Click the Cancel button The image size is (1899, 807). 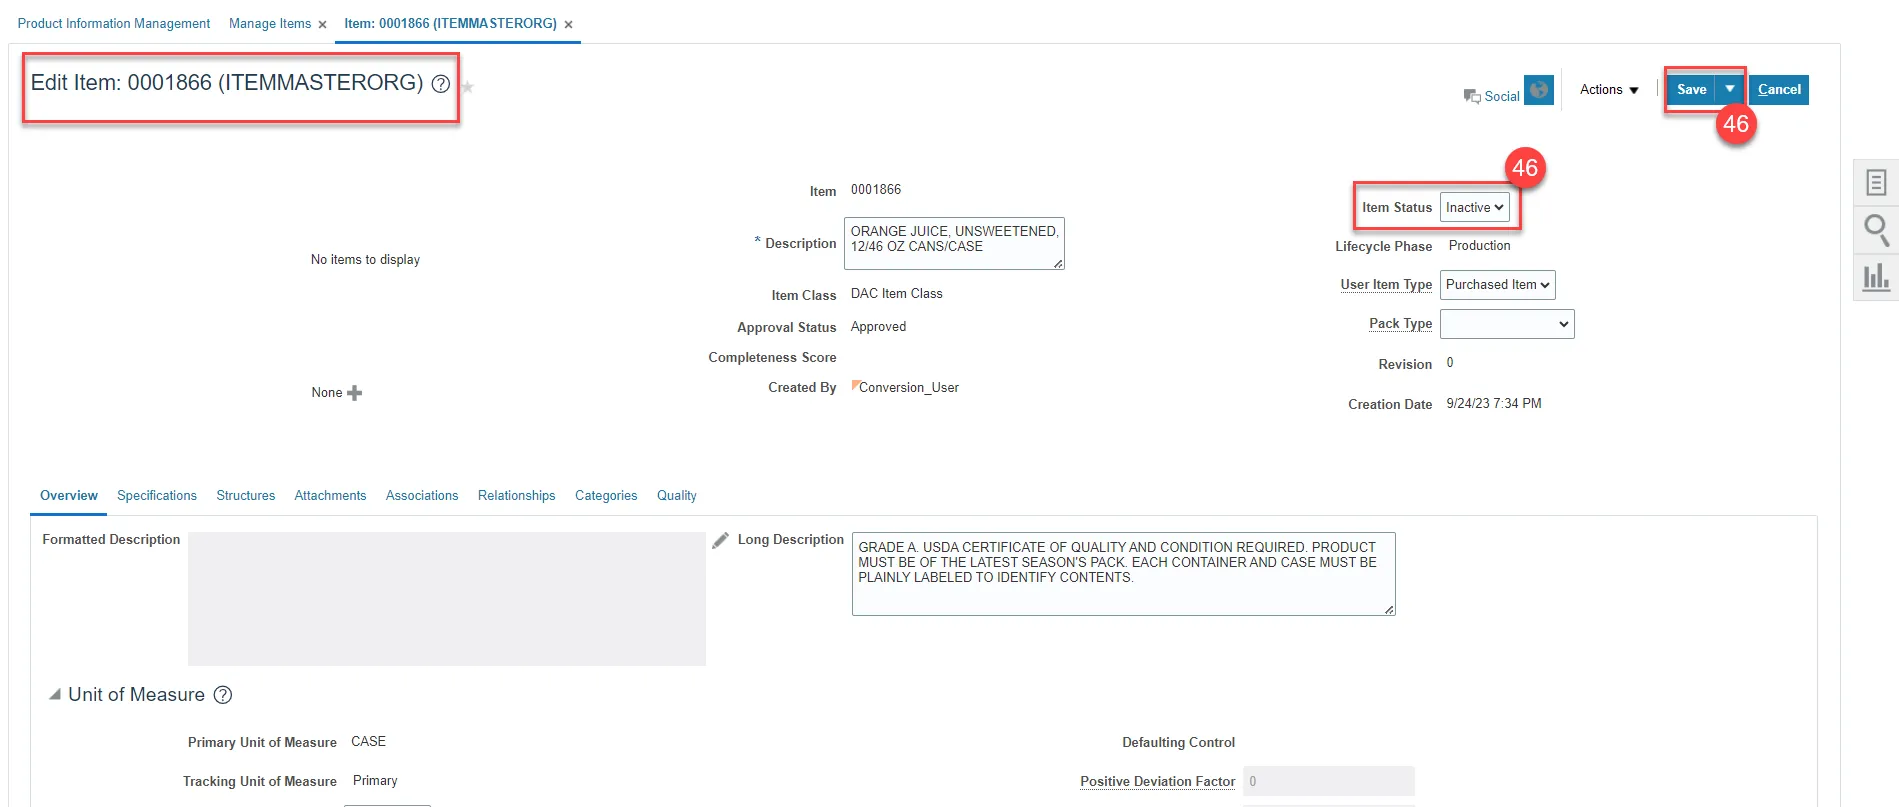[1779, 90]
